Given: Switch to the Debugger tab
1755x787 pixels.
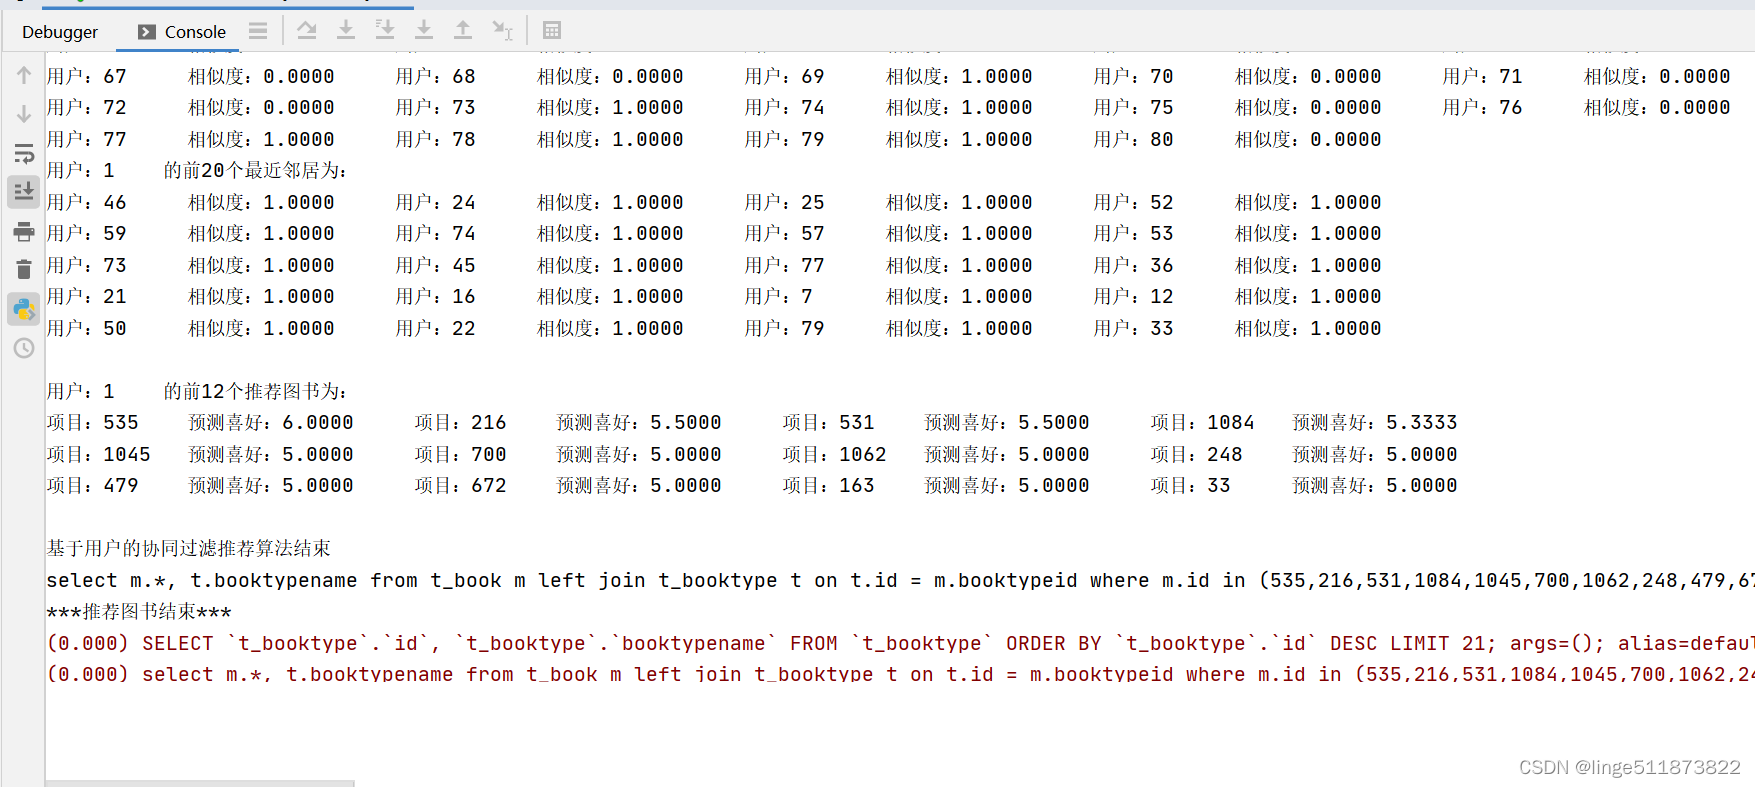Looking at the screenshot, I should (60, 32).
